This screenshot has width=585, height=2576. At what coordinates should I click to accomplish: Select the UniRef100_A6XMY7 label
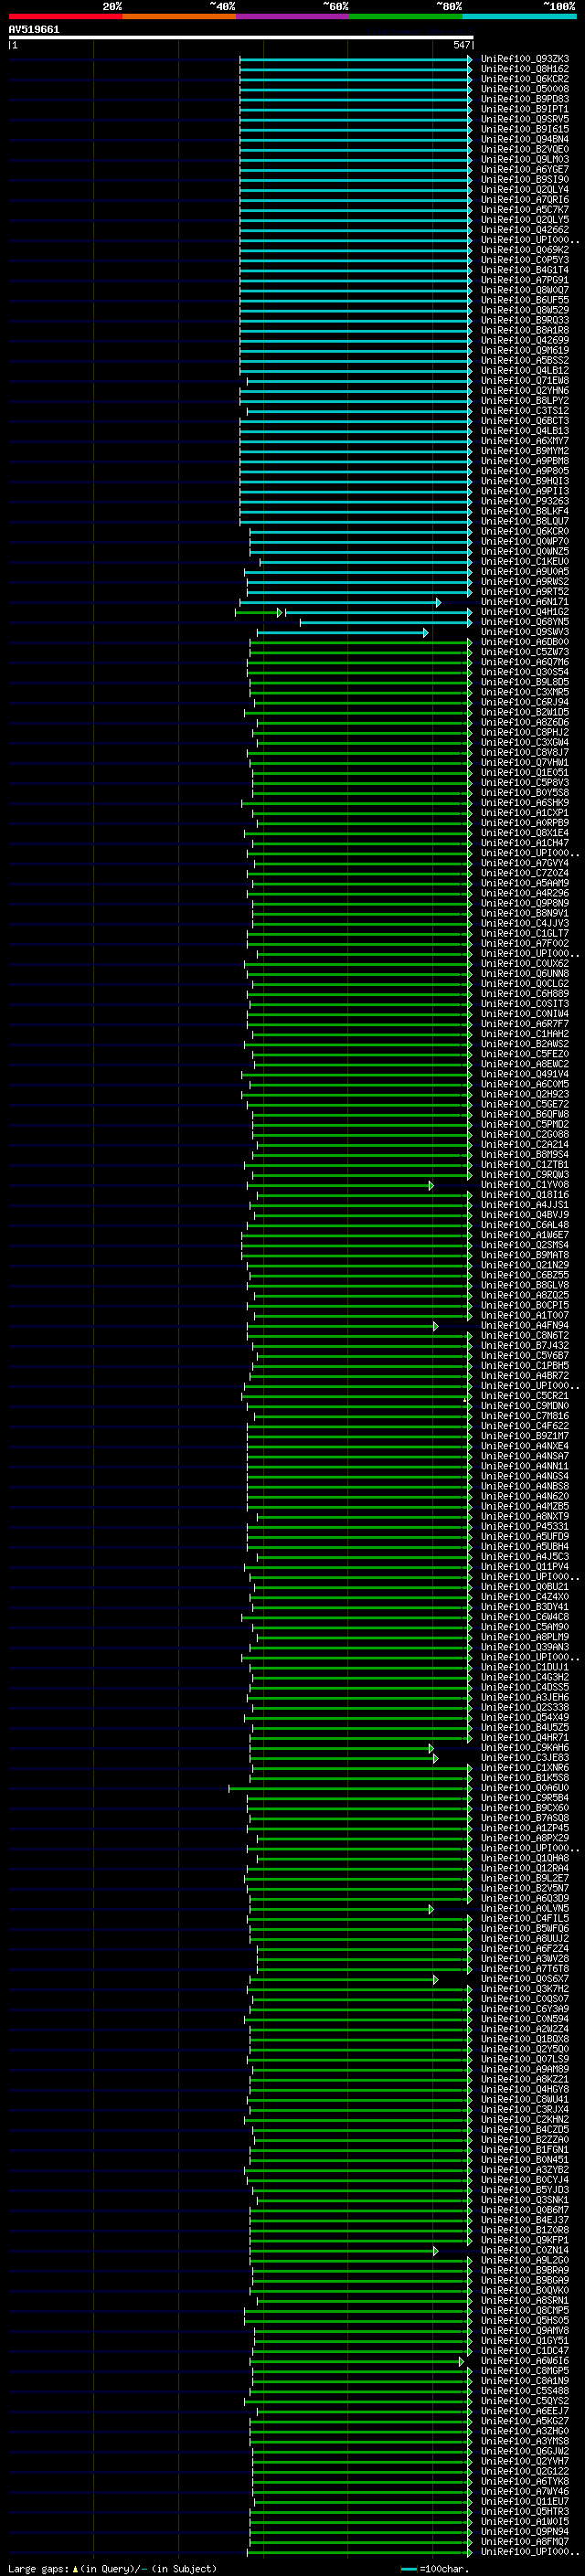point(524,441)
